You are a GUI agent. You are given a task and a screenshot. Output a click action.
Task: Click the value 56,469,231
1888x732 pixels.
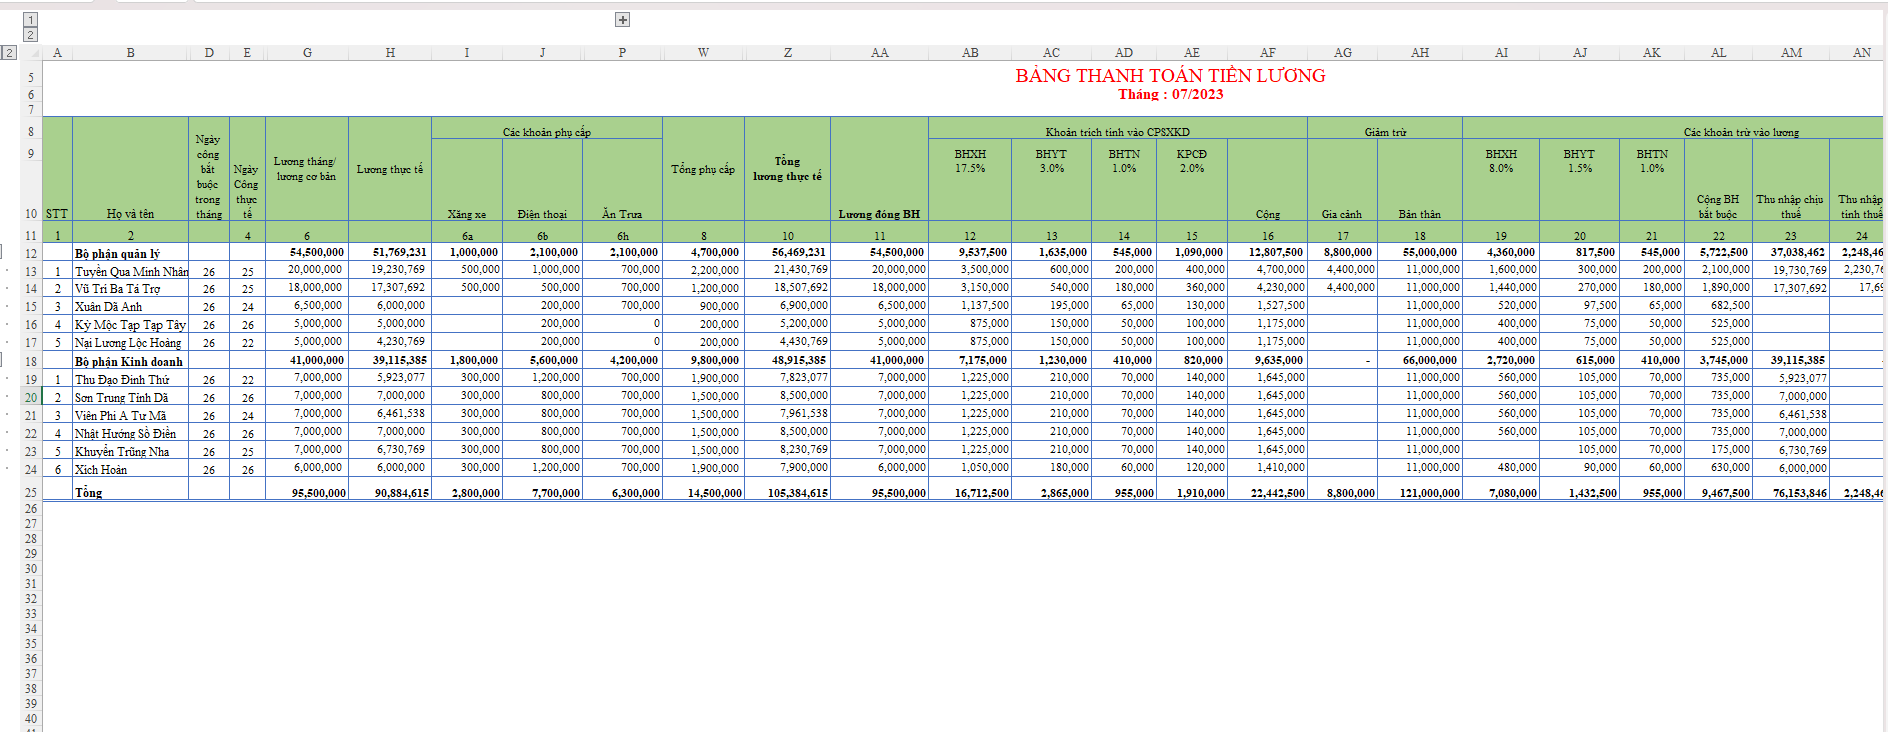coord(798,253)
